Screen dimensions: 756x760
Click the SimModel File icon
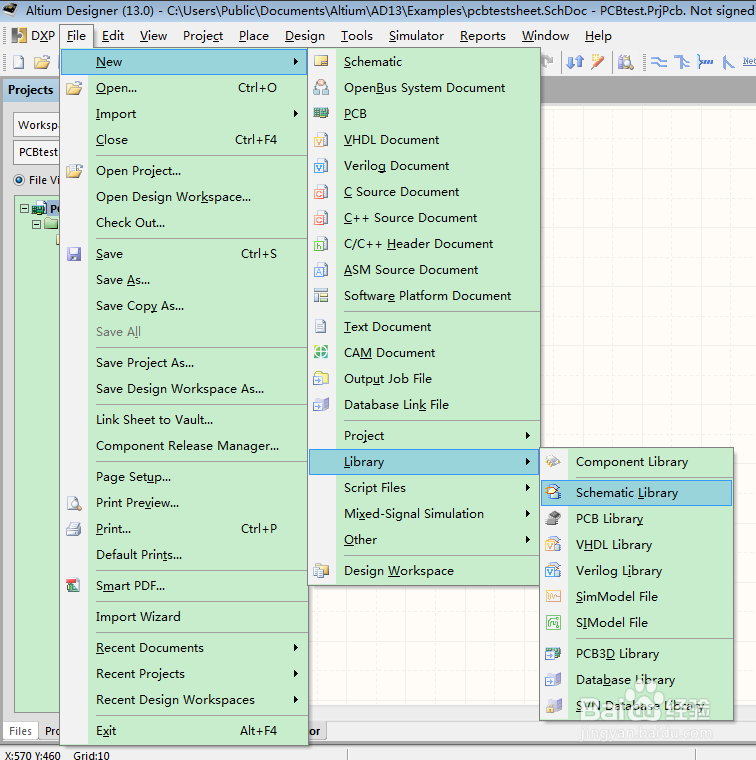[553, 596]
